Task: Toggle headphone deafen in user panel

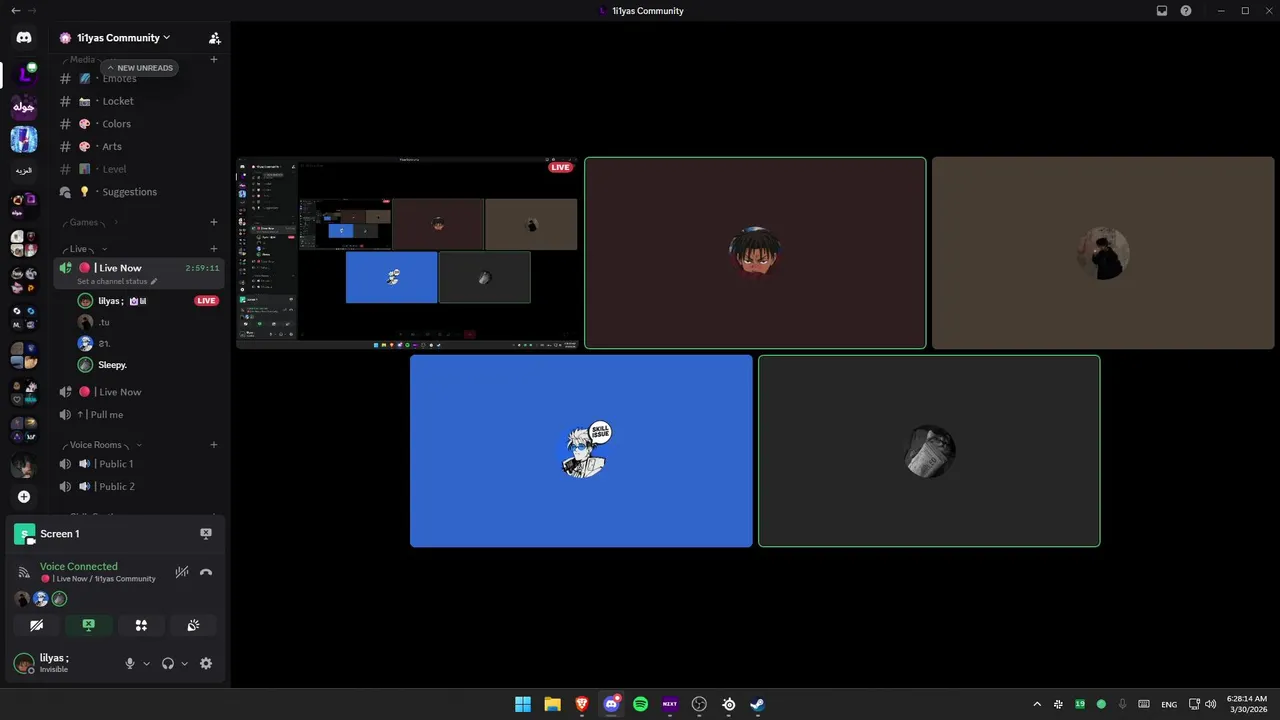Action: coord(168,663)
